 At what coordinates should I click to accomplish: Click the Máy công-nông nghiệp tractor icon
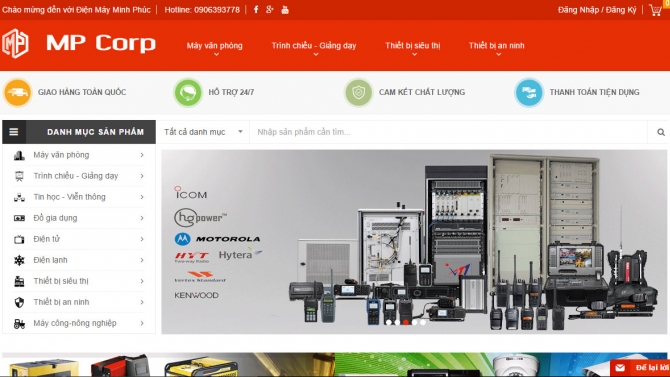click(x=19, y=324)
